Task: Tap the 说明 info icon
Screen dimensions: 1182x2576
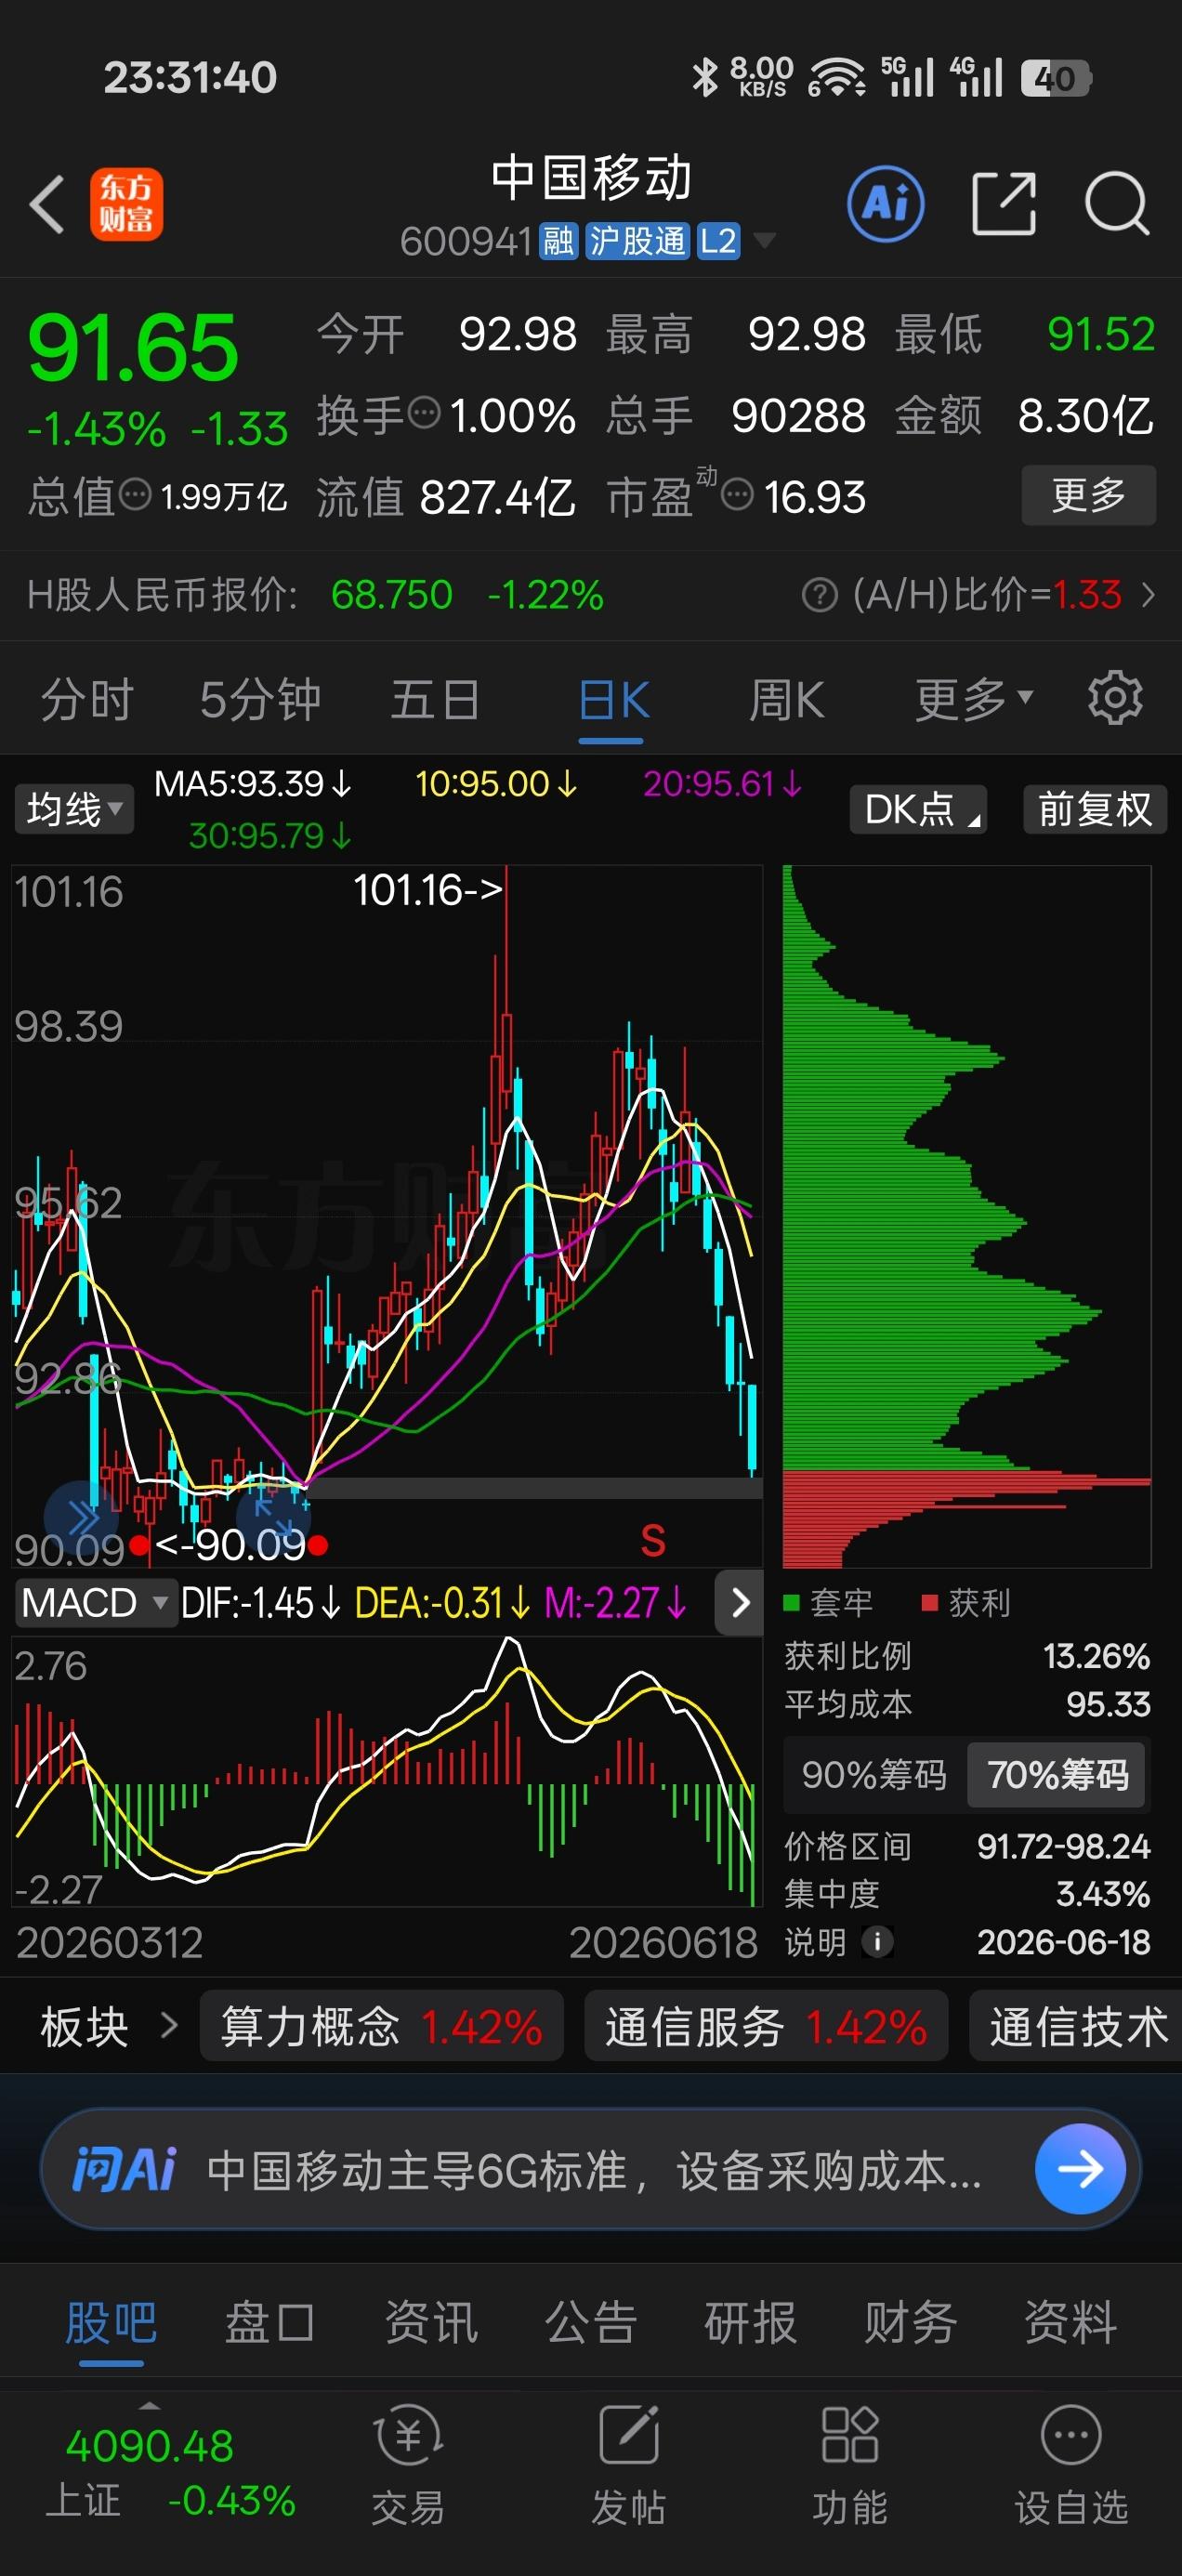Action: tap(877, 1942)
